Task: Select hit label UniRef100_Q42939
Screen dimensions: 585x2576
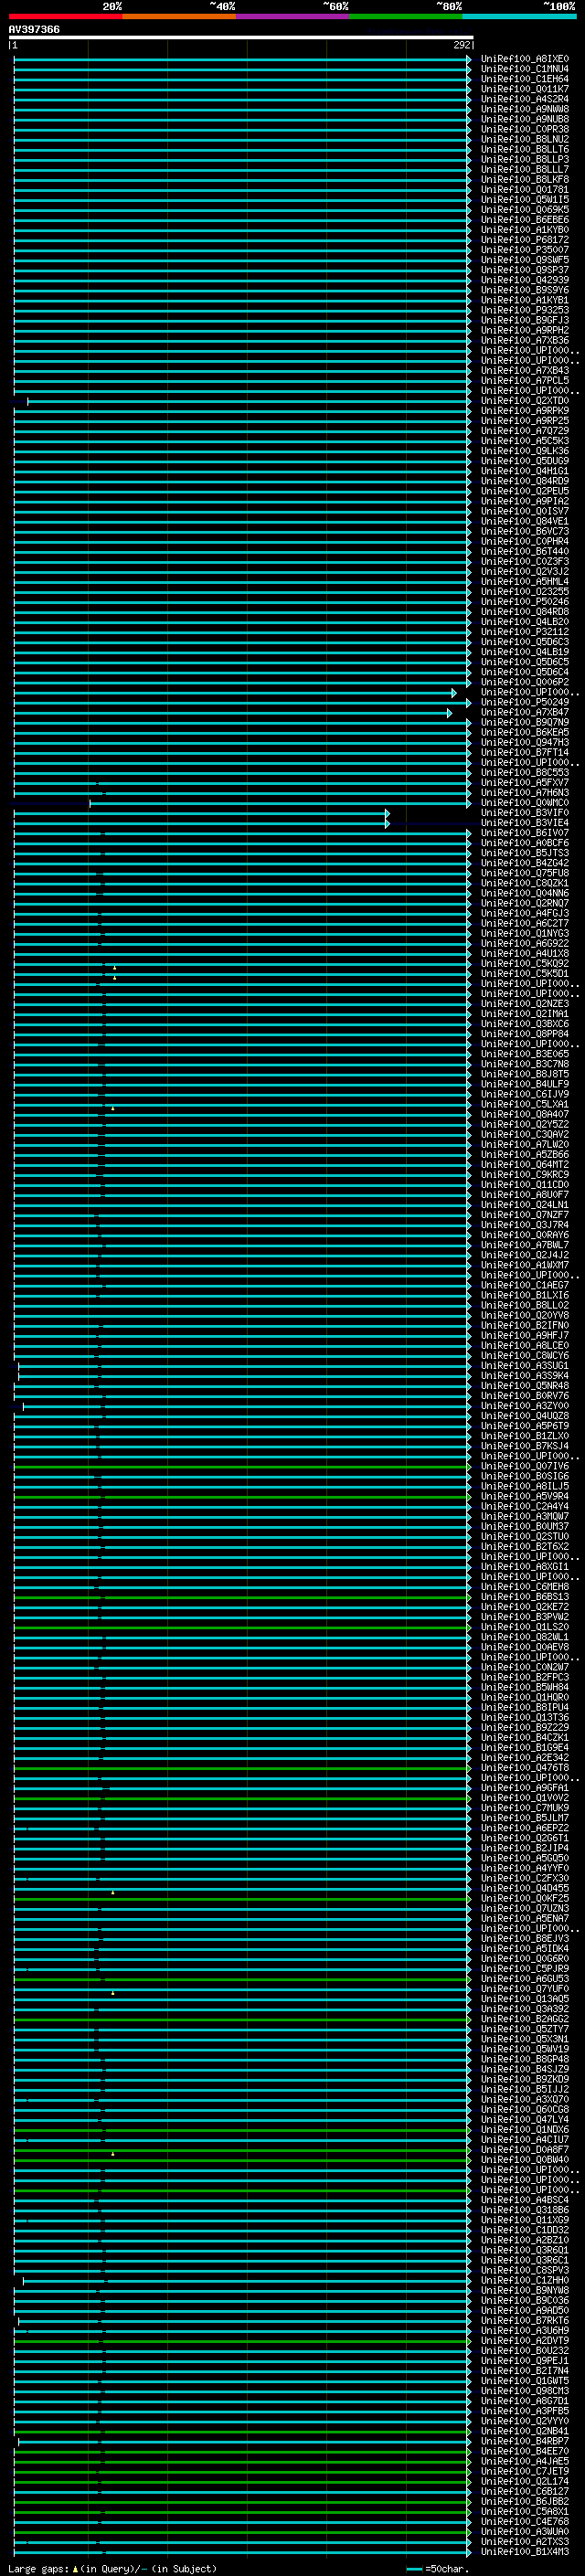Action: (524, 280)
